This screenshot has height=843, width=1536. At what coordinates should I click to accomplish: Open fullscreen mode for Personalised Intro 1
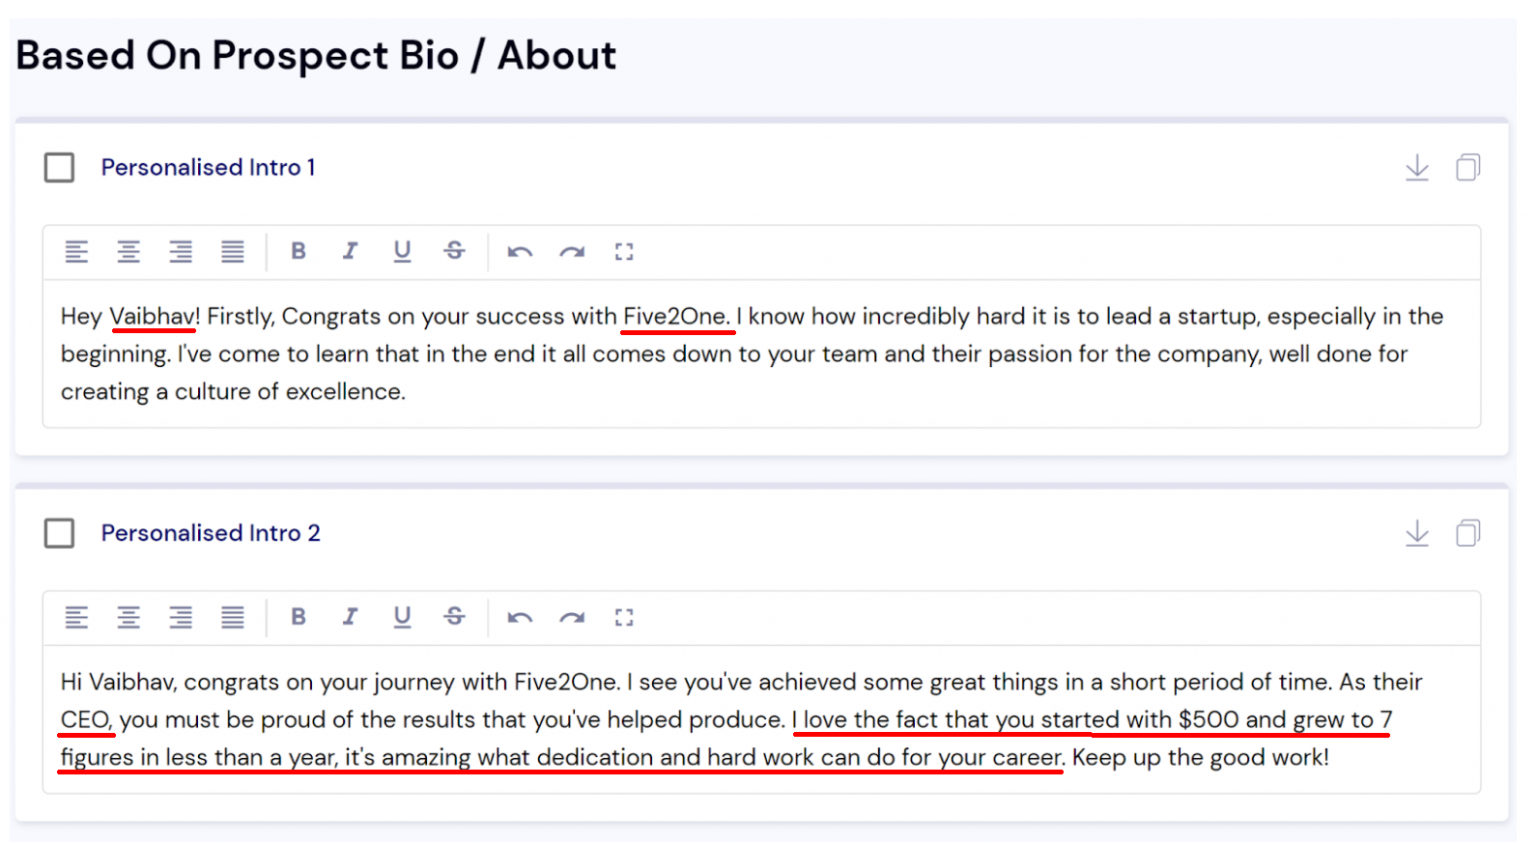(x=624, y=251)
